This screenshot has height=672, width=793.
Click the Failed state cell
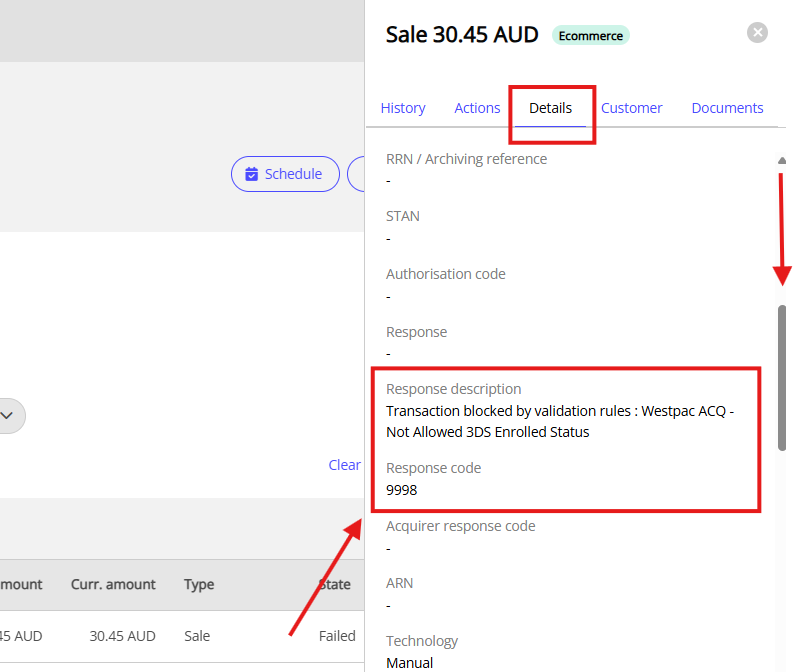point(337,636)
